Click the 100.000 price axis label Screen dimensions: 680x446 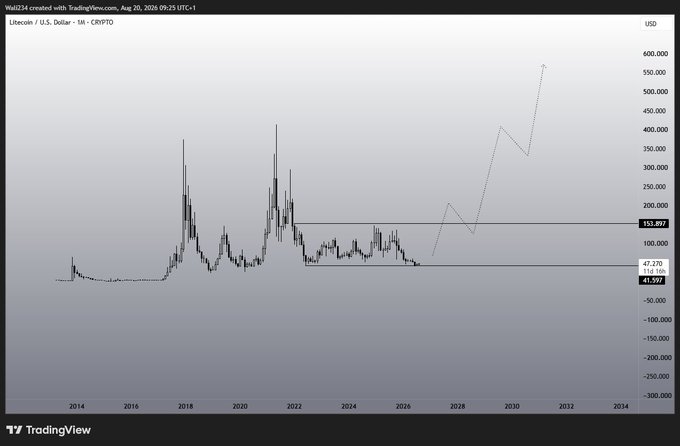click(x=655, y=243)
